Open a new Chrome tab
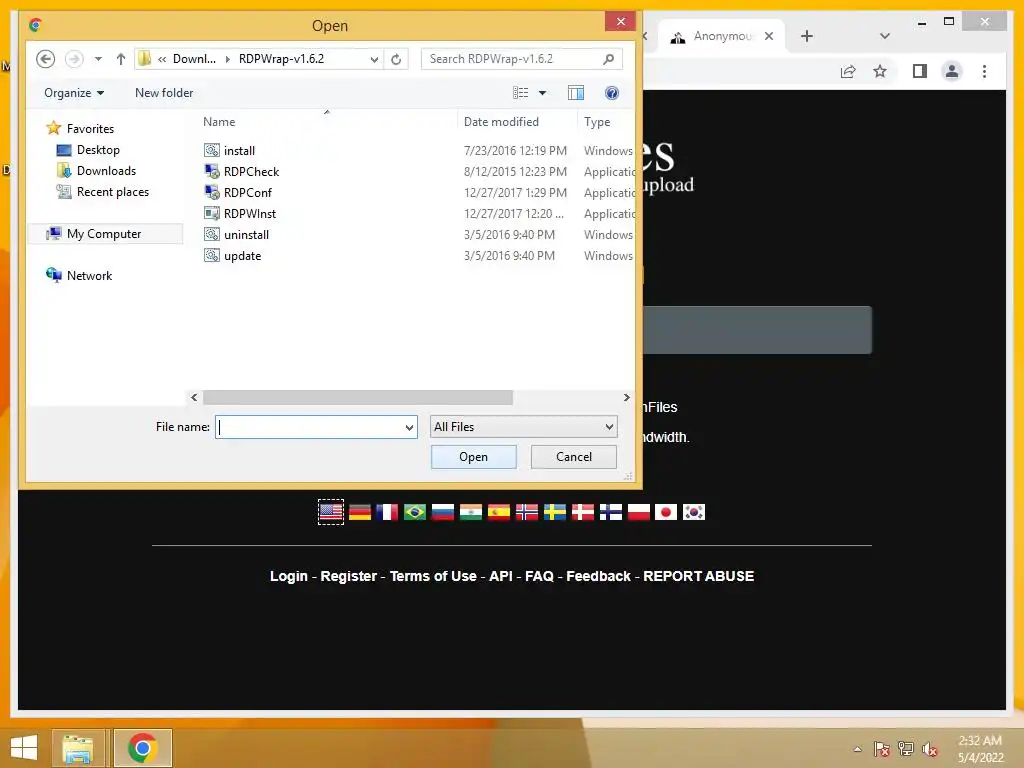 pyautogui.click(x=807, y=36)
